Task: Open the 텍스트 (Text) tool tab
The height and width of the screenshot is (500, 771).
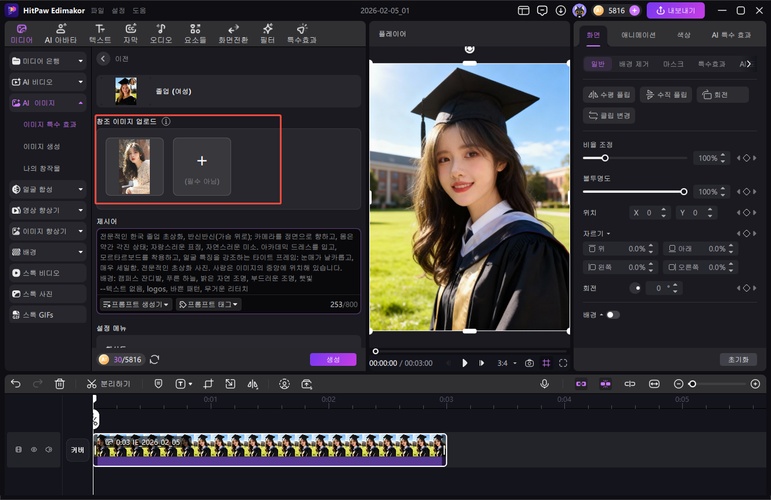Action: coord(100,34)
